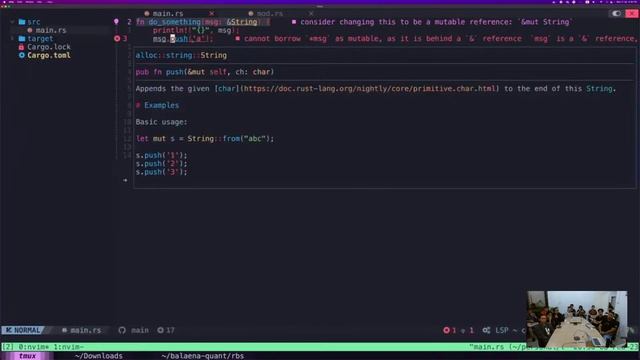Click alloc::string::String in hover popup
Screen dimensions: 640x360
pyautogui.click(x=181, y=55)
